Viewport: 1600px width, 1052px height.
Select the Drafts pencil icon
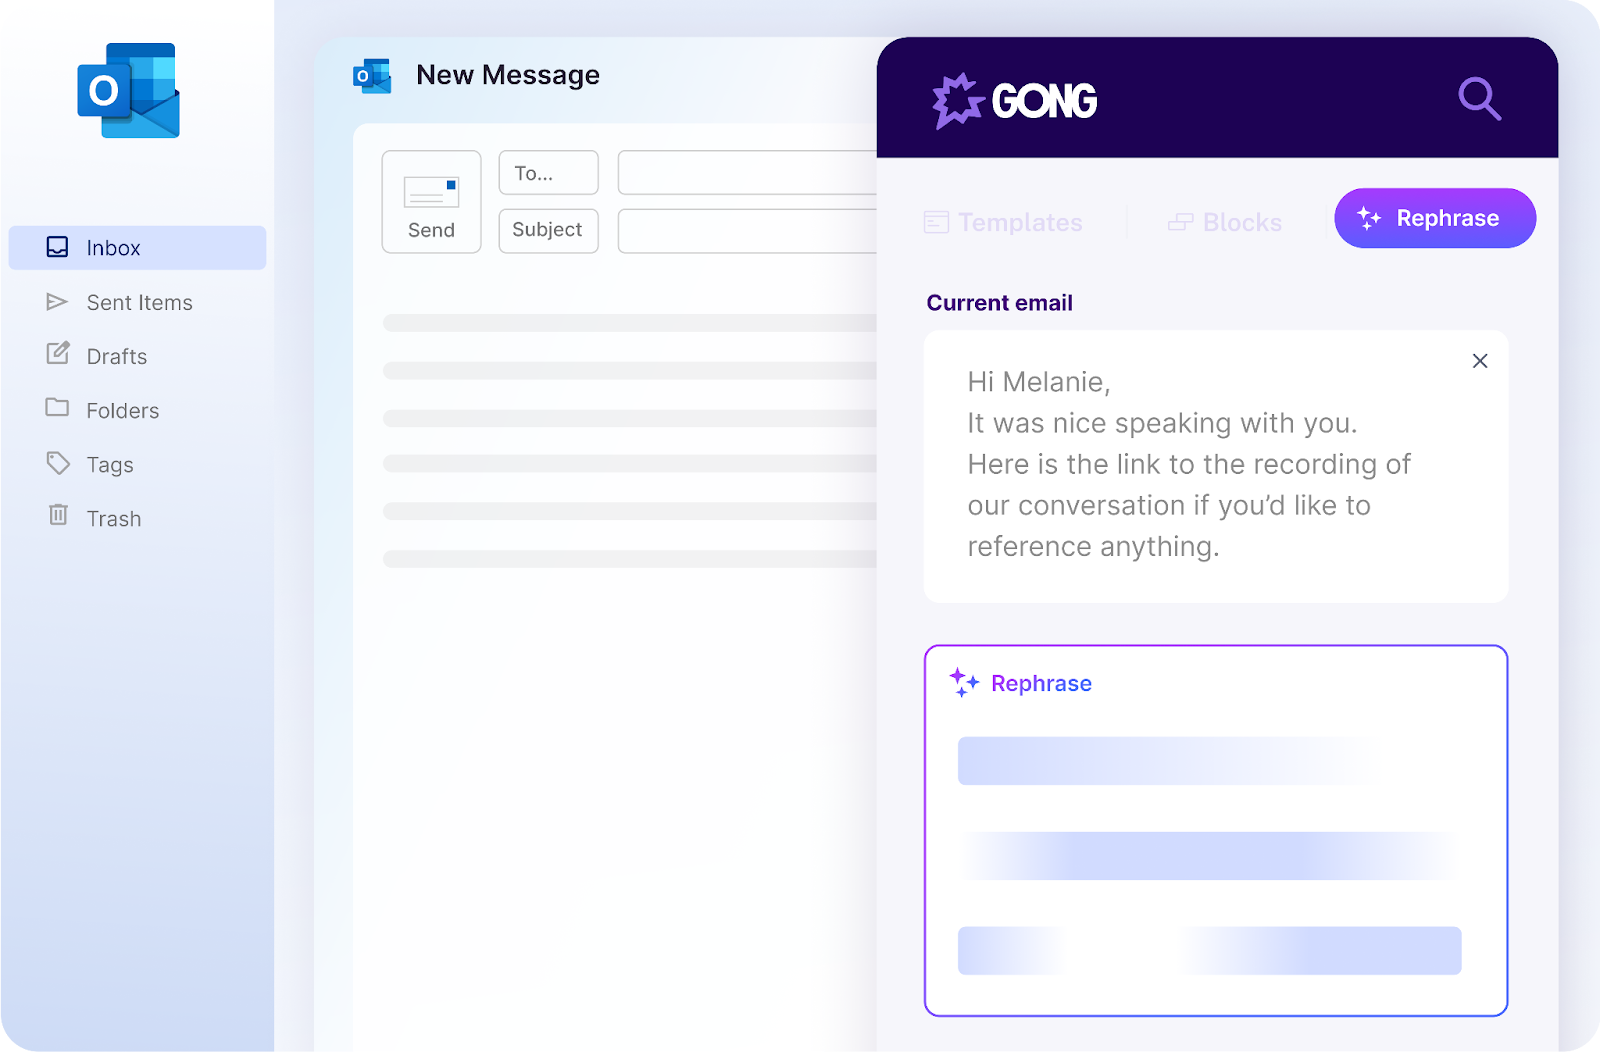click(58, 355)
